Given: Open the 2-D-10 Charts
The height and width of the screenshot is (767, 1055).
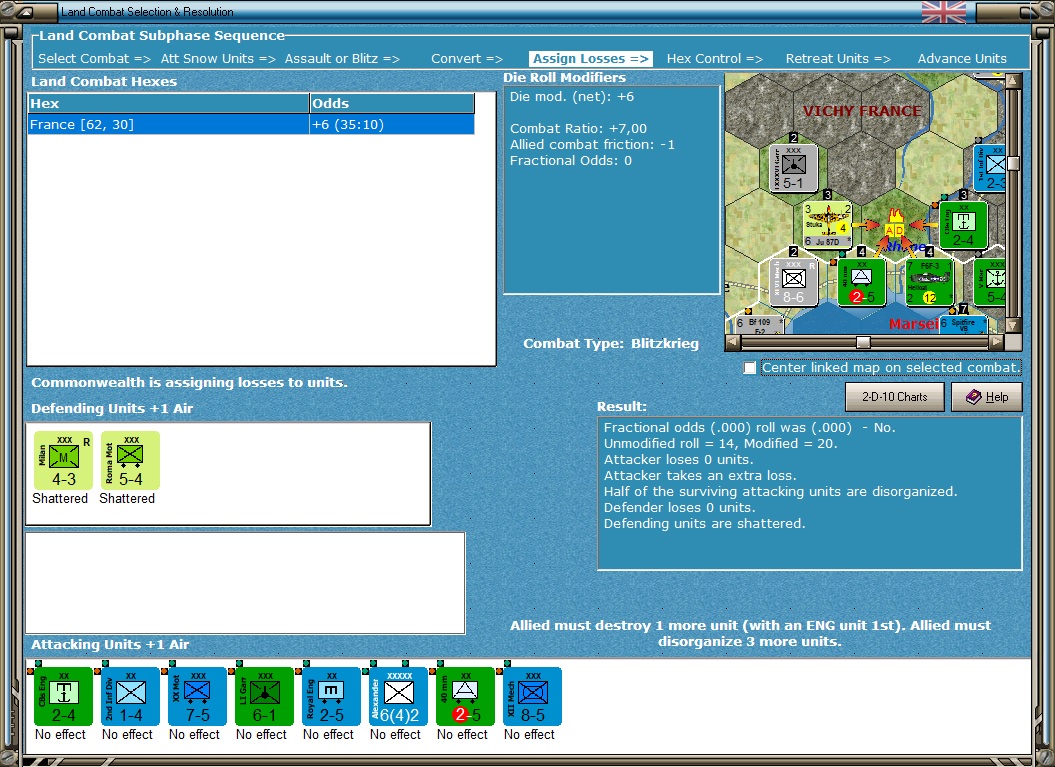Looking at the screenshot, I should pos(894,397).
